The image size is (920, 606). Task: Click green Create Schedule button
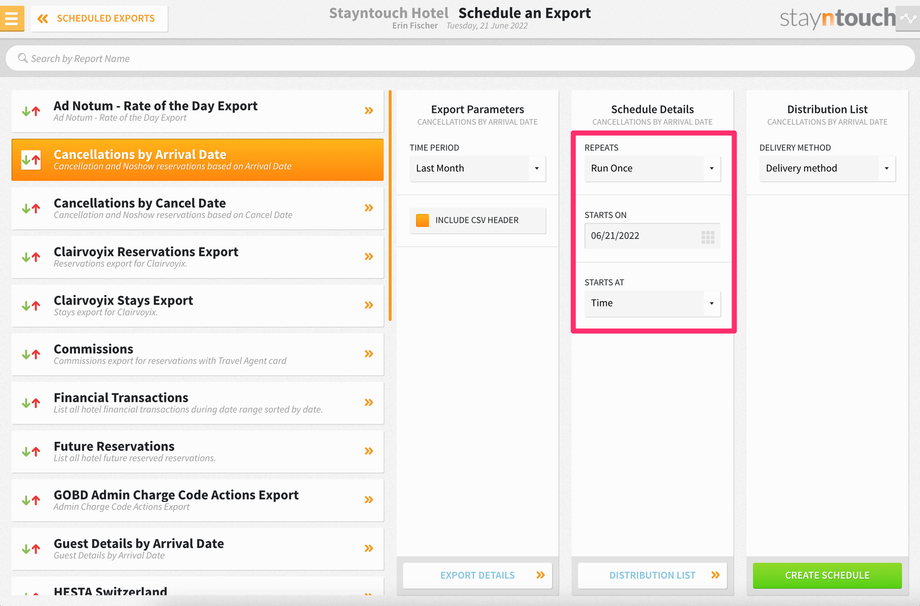(x=827, y=575)
